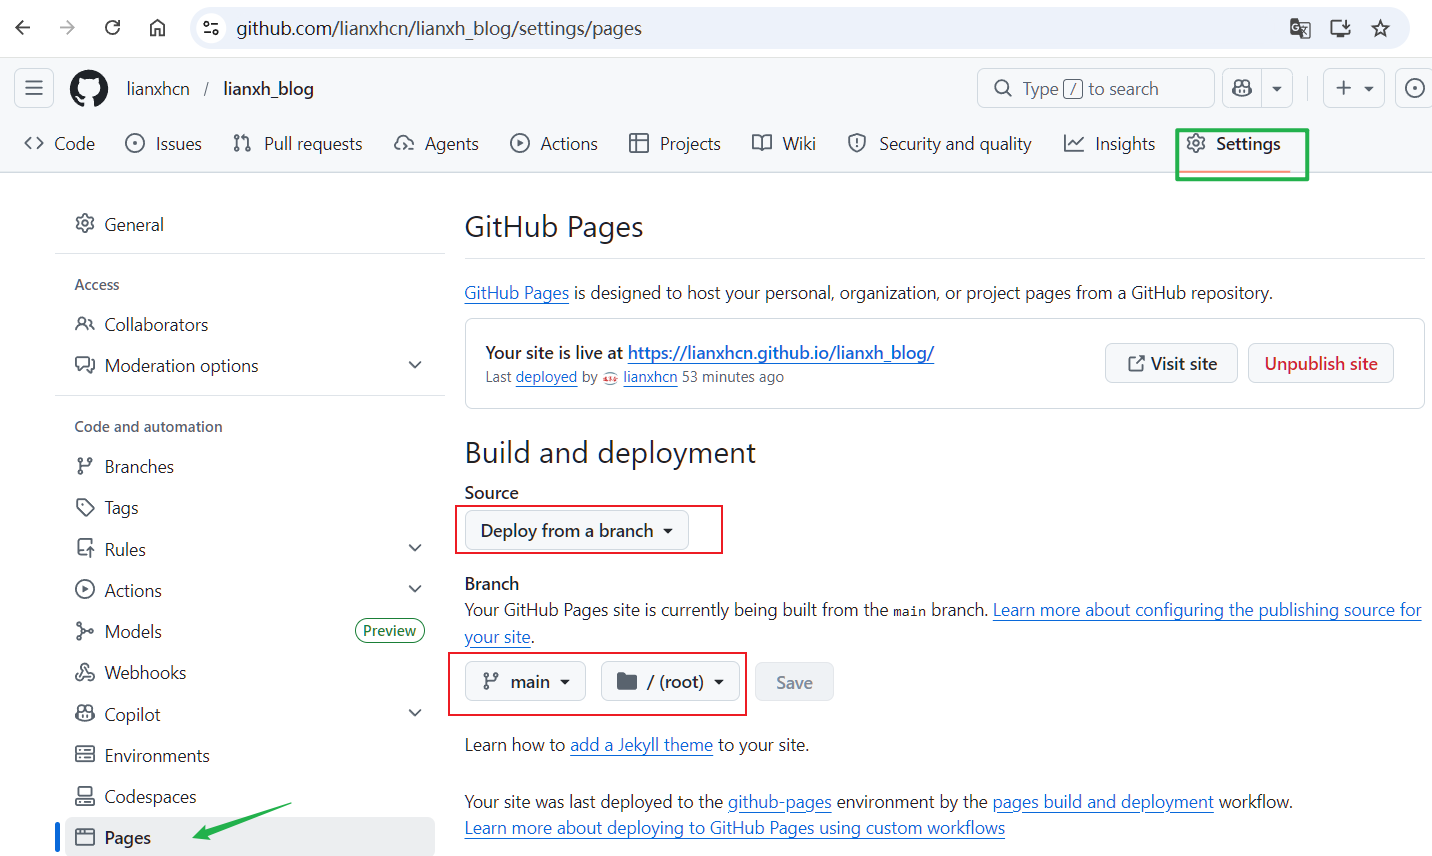Viewport: 1432px width, 856px height.
Task: Open lianxh_blog repository link
Action: coord(268,89)
